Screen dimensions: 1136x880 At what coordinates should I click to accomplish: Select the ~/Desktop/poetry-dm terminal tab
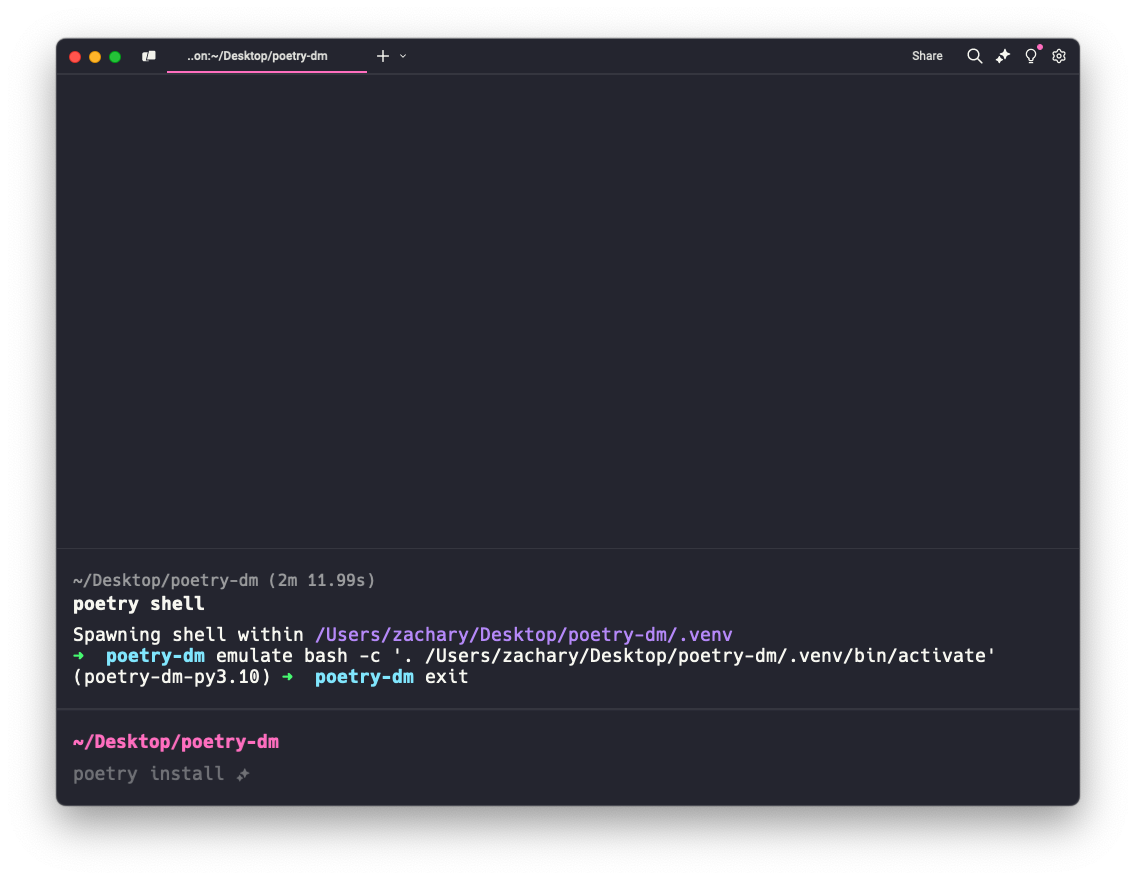267,56
